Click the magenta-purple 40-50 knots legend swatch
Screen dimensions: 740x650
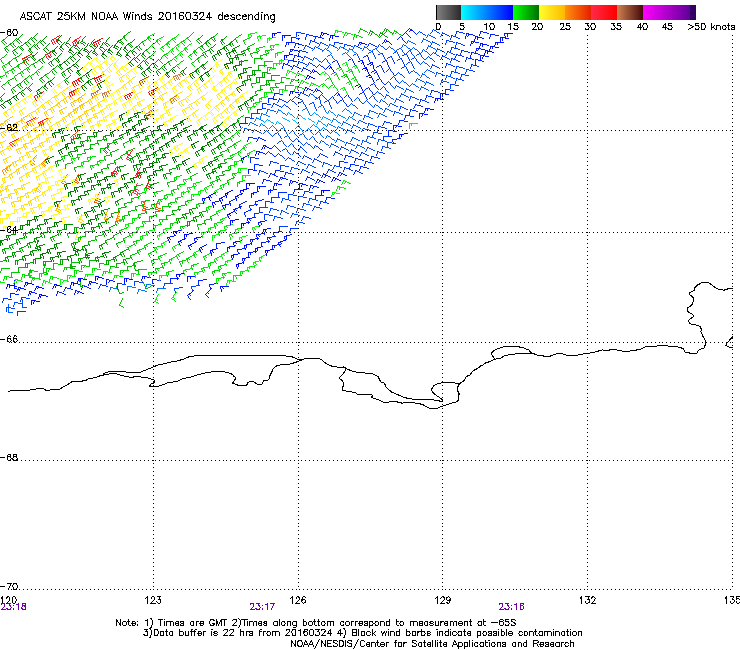tap(669, 12)
